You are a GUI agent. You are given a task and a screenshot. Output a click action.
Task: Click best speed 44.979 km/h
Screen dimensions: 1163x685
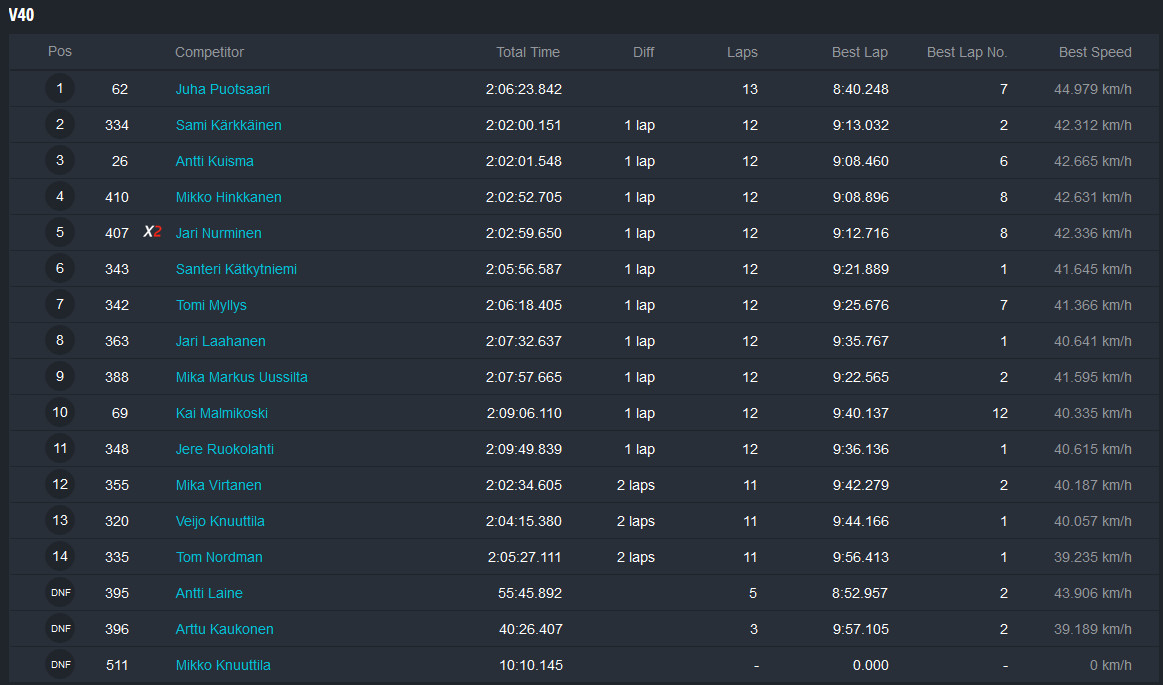pyautogui.click(x=1093, y=89)
